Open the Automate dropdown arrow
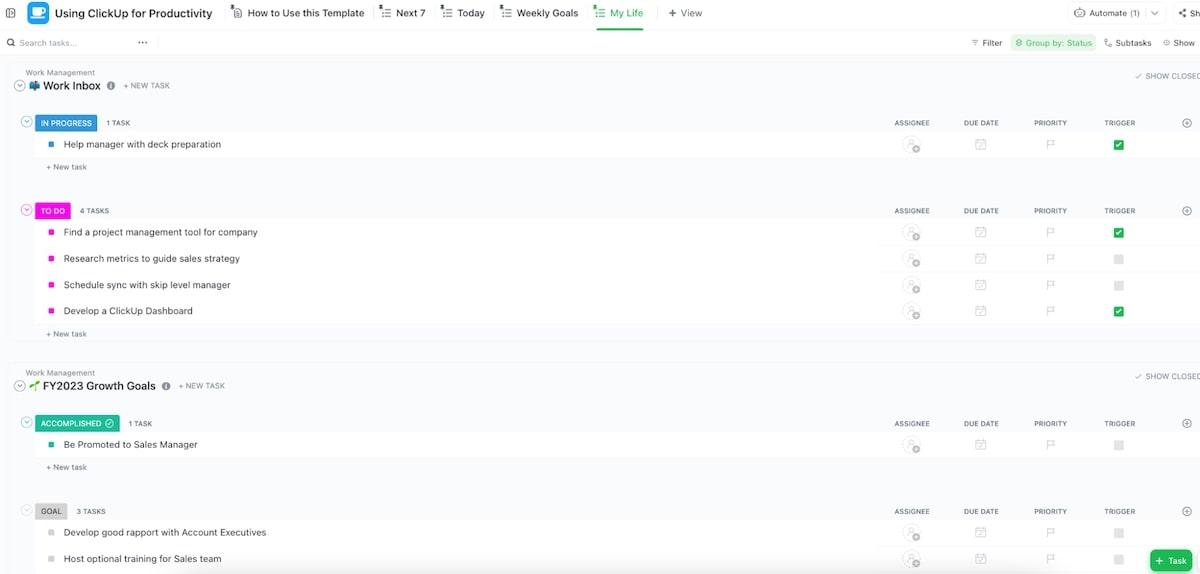Image resolution: width=1200 pixels, height=574 pixels. coord(1155,13)
